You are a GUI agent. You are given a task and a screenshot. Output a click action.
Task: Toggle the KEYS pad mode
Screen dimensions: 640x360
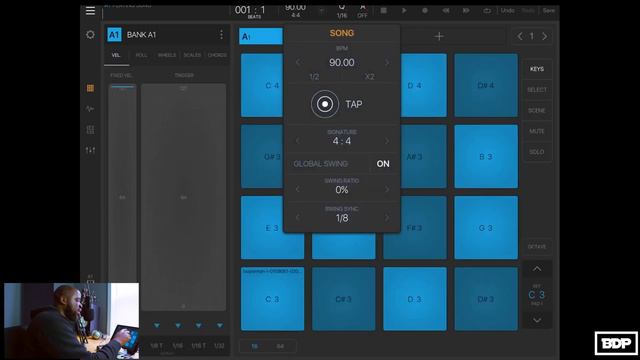pos(537,69)
